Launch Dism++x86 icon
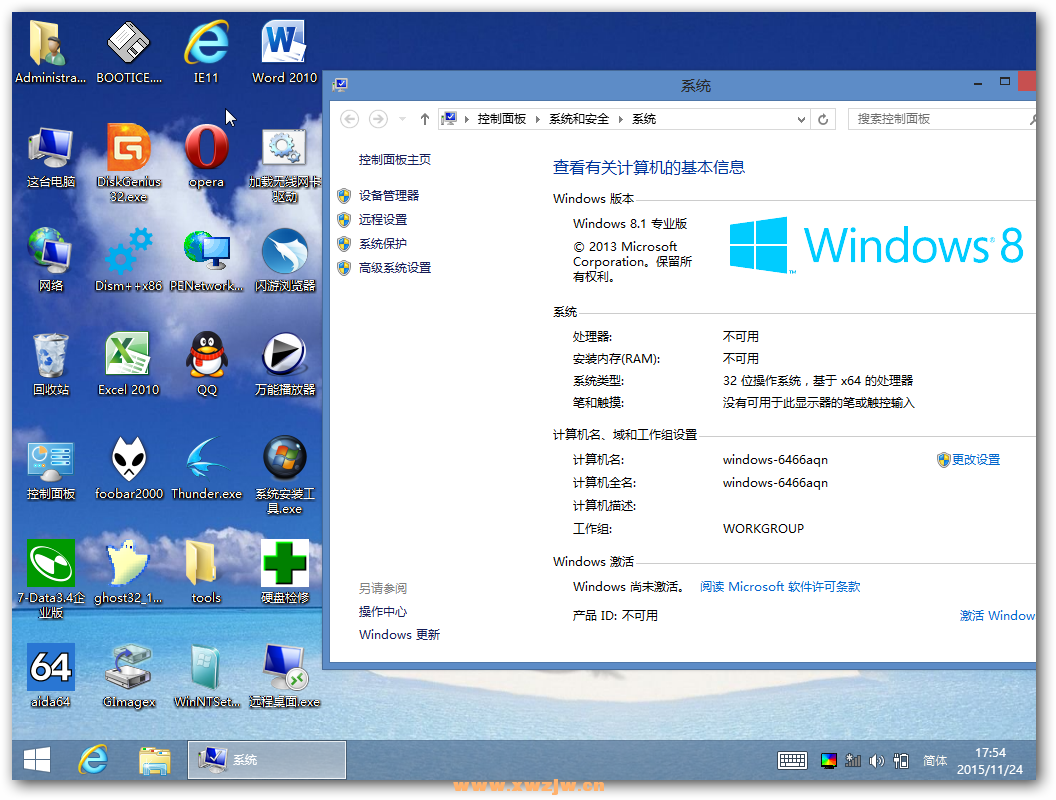 pos(129,261)
